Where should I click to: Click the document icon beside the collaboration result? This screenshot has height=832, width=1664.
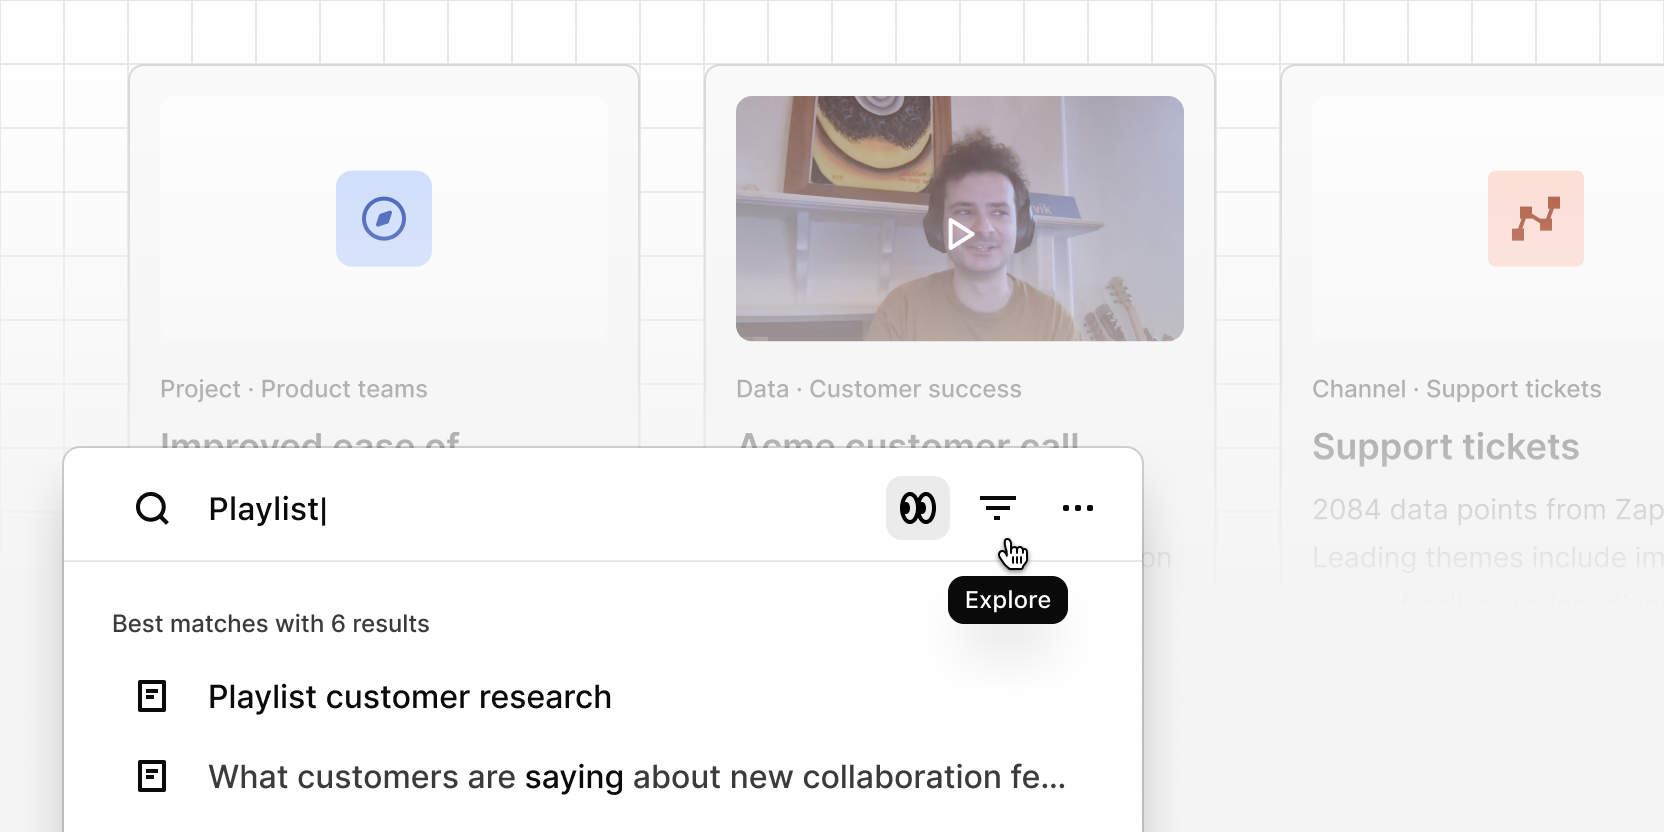152,775
